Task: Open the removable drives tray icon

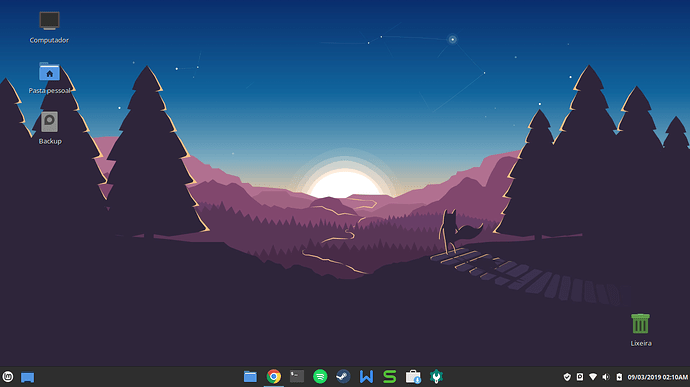Action: pos(580,377)
